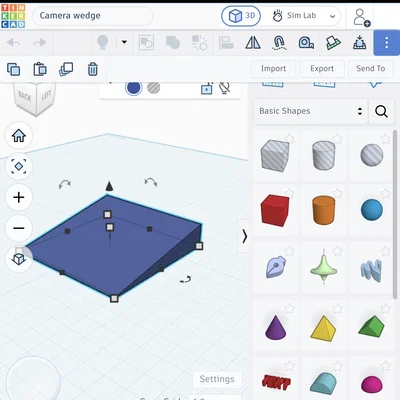Delete the selected shape
The image size is (400, 400).
(x=93, y=69)
